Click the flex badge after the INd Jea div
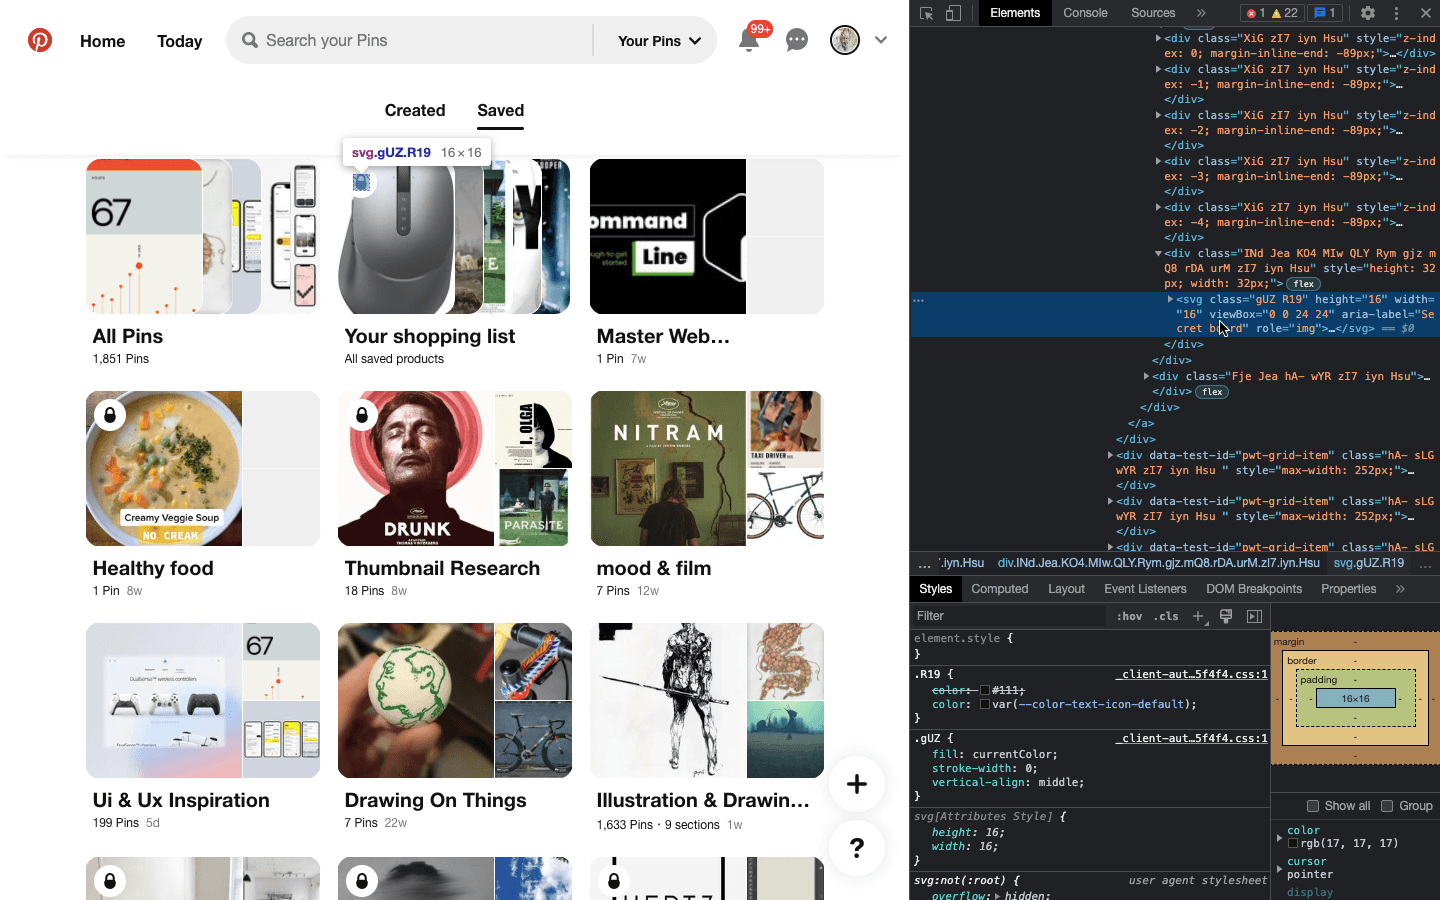The image size is (1440, 900). point(1303,284)
